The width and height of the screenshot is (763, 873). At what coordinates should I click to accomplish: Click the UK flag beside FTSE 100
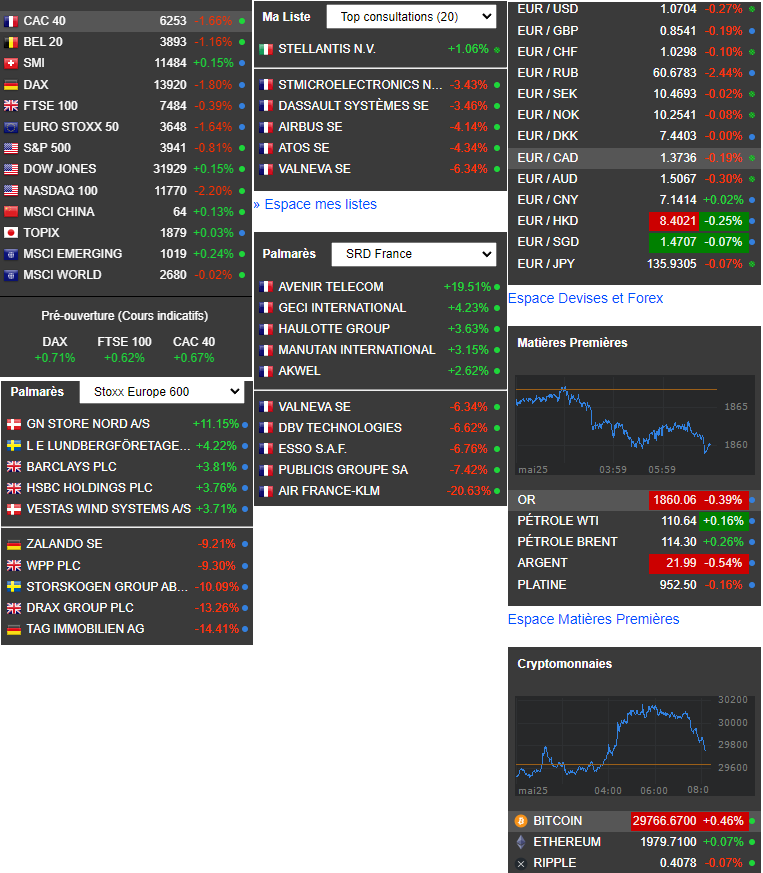click(11, 106)
